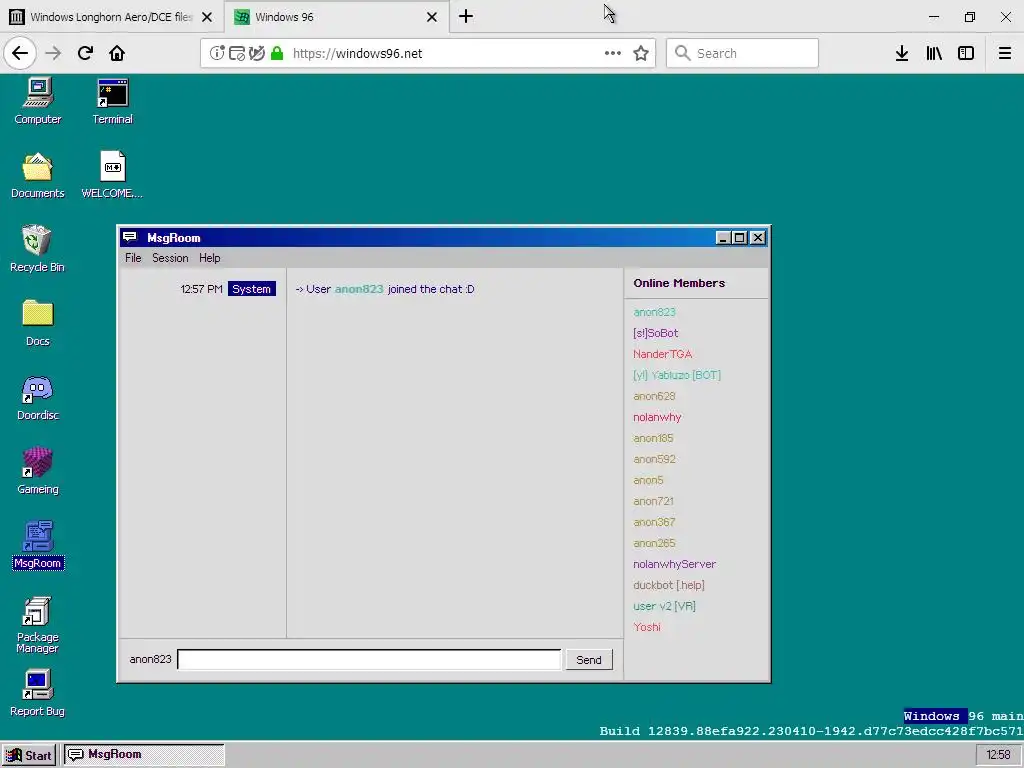
Task: Click the anon823 username in join message
Action: point(359,289)
